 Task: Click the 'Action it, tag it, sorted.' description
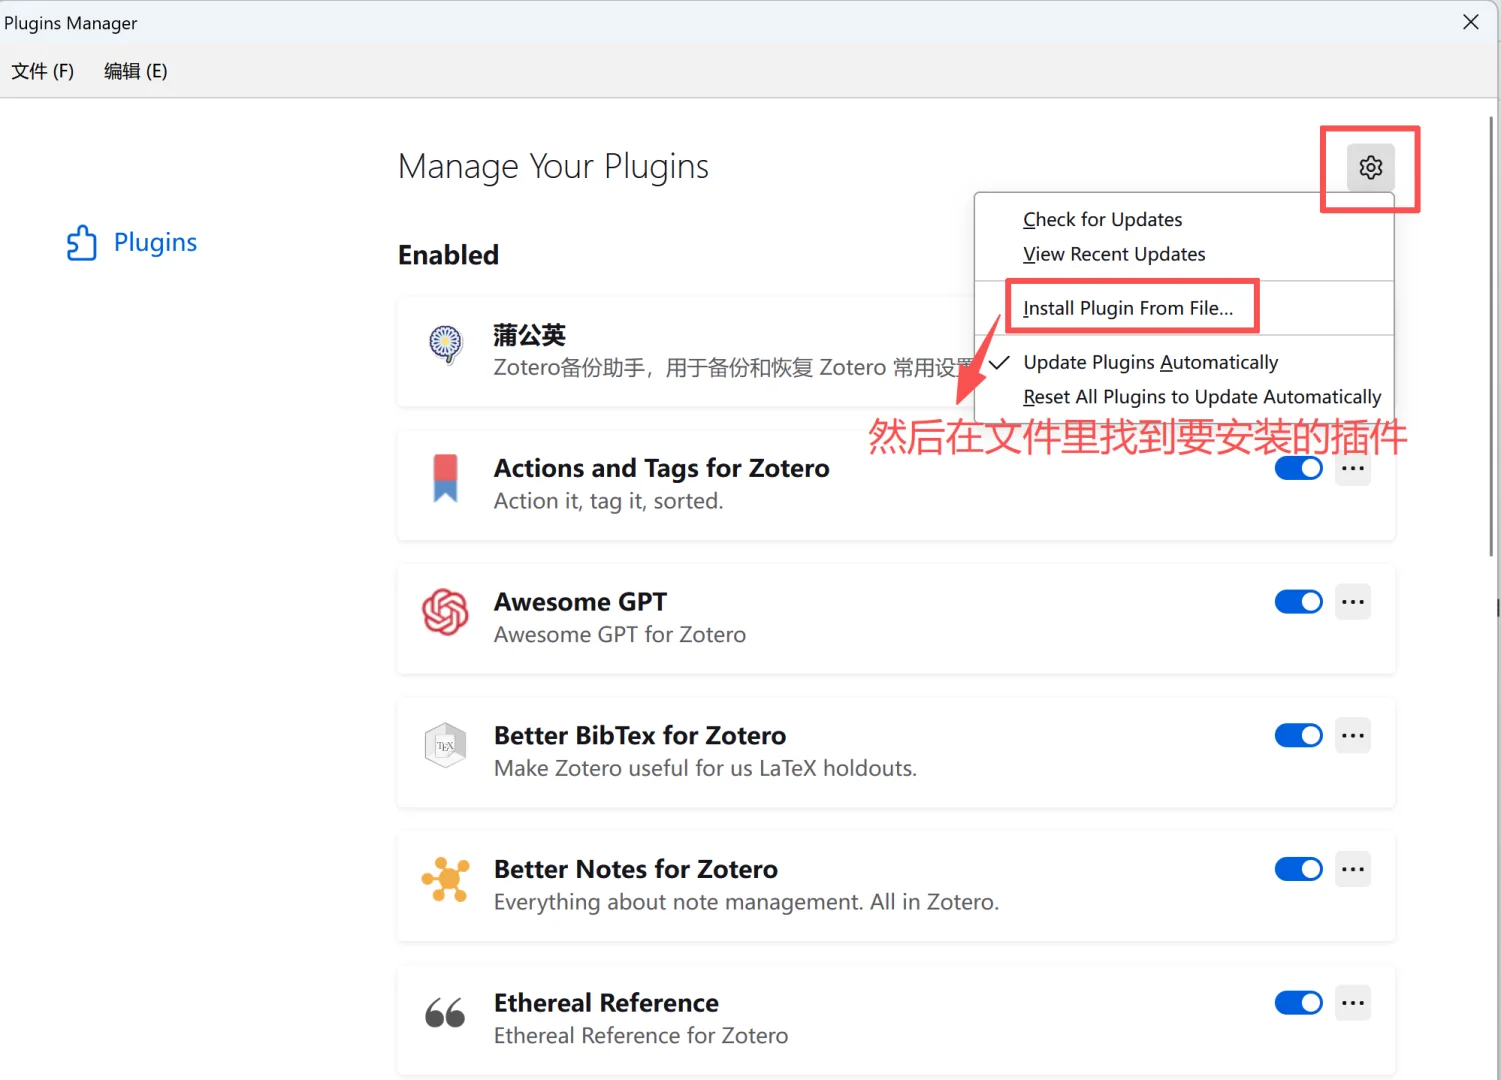(608, 501)
